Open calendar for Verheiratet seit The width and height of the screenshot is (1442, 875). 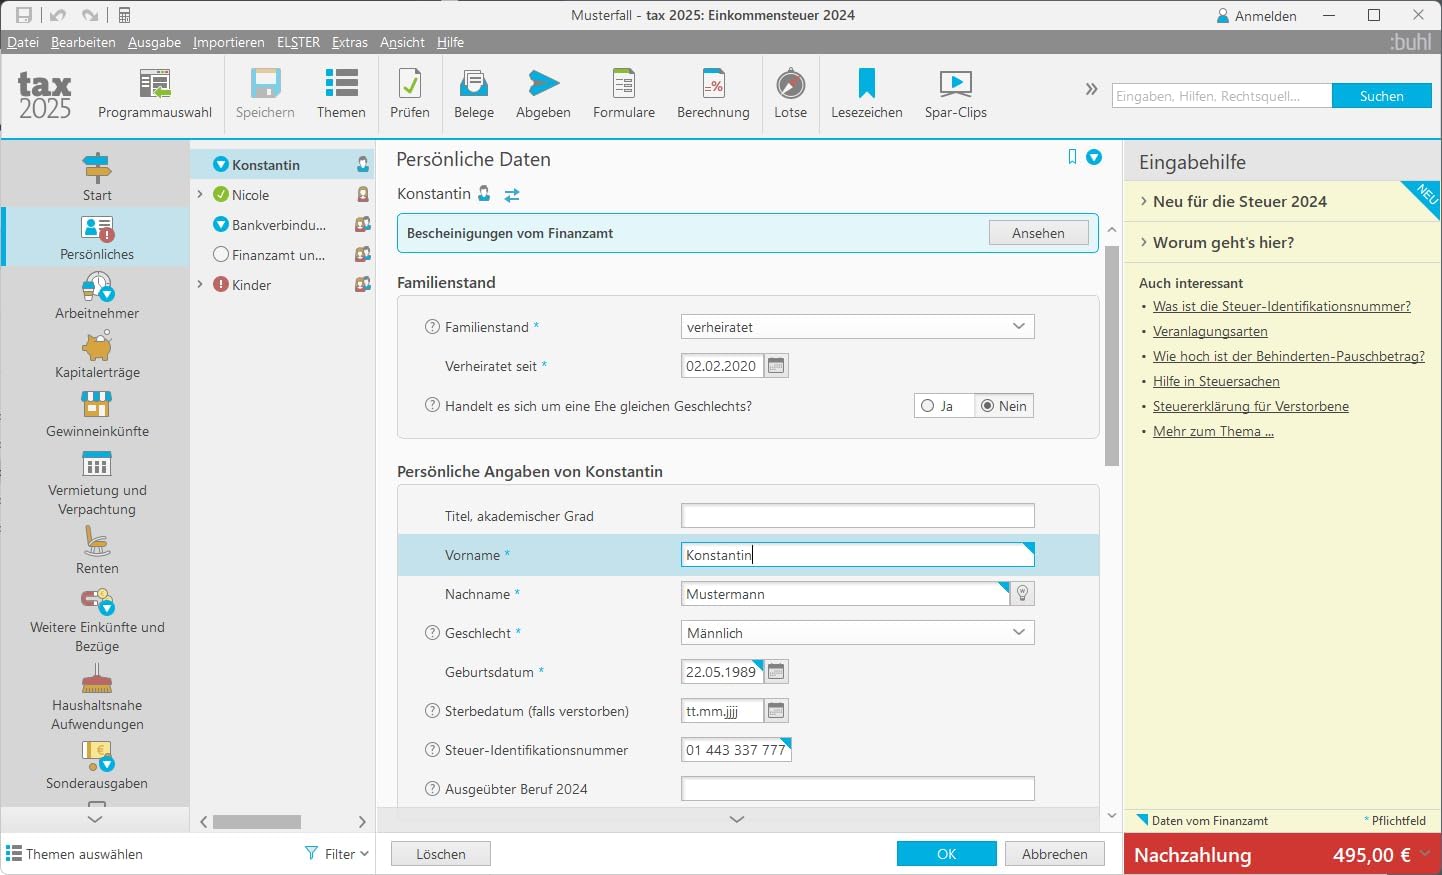point(776,366)
